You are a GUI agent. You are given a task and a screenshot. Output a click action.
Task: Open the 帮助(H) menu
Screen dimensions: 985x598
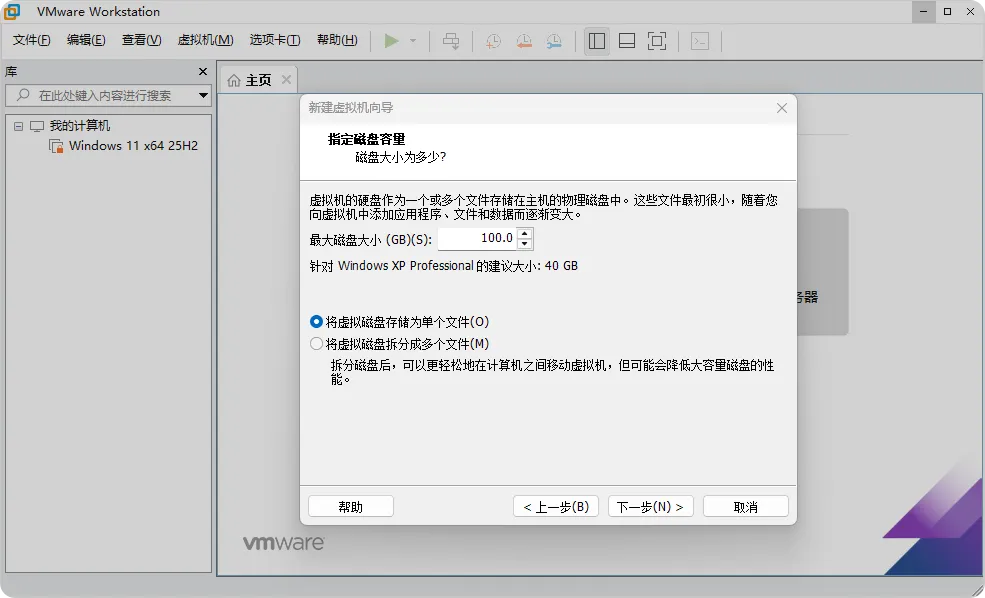pyautogui.click(x=337, y=40)
